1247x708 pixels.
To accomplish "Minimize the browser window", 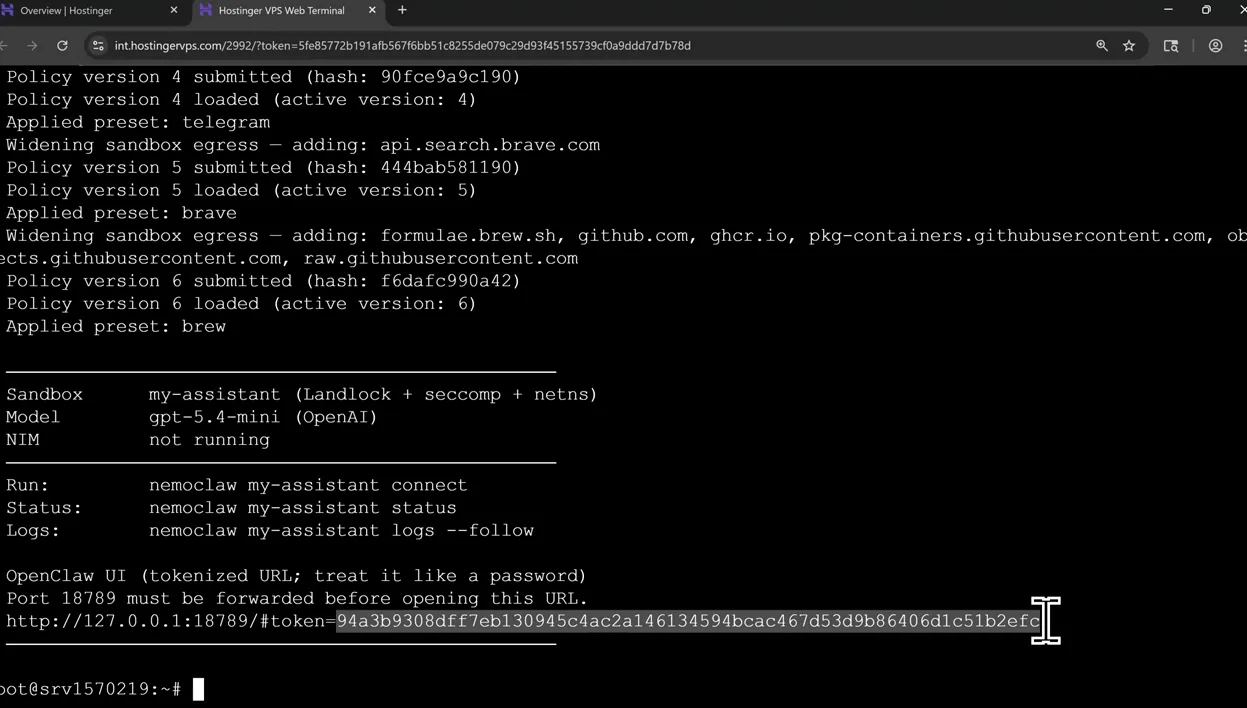I will point(1167,10).
